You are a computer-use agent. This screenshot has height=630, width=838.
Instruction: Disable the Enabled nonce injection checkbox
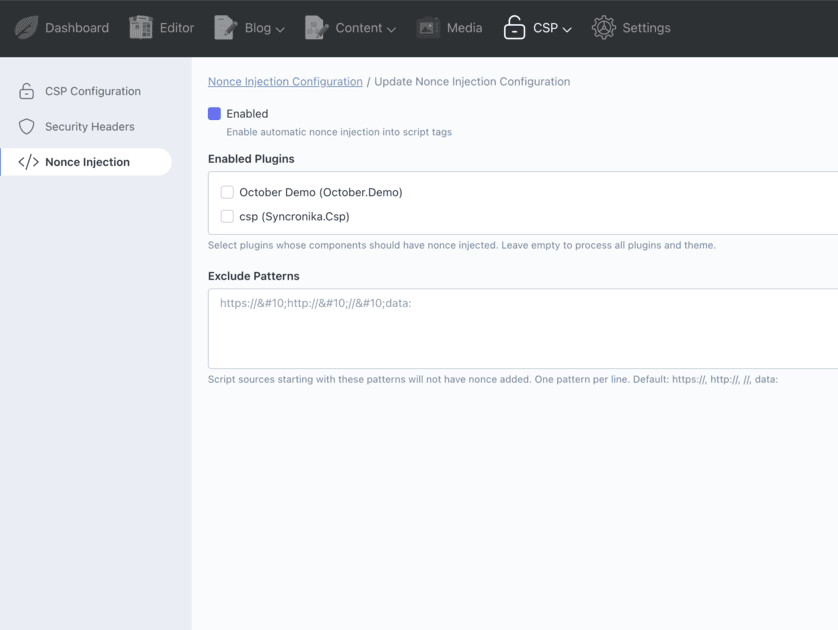(x=214, y=114)
